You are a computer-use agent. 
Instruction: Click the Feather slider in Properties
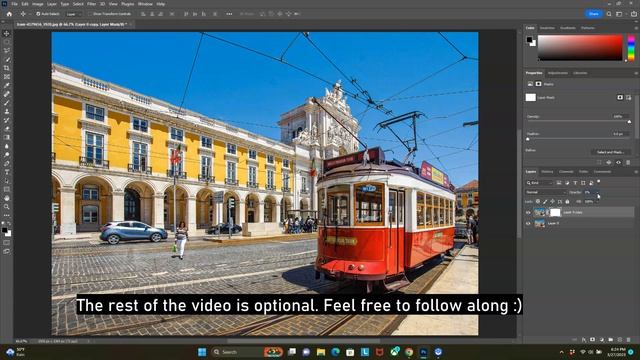[x=578, y=139]
